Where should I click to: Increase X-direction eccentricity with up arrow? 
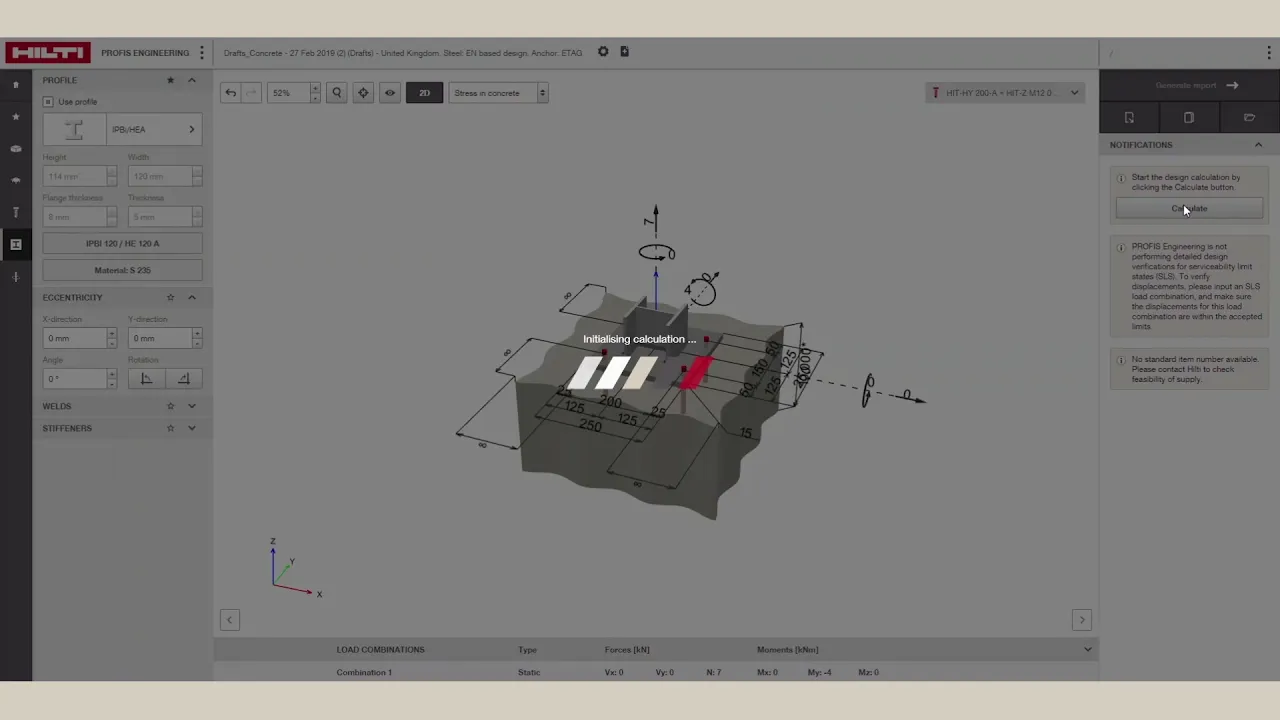click(111, 333)
